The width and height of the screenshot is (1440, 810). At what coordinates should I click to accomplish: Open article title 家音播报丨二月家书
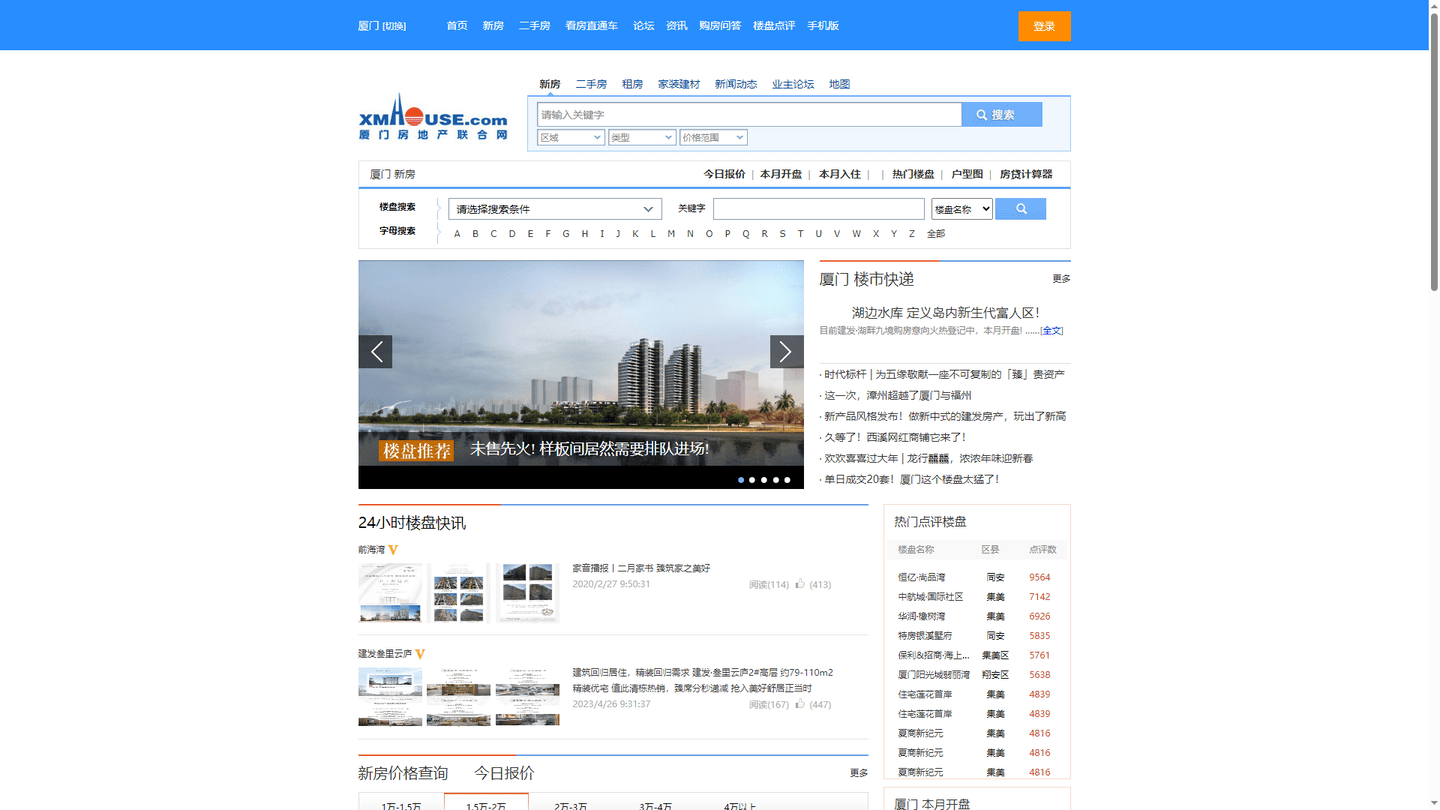[641, 568]
